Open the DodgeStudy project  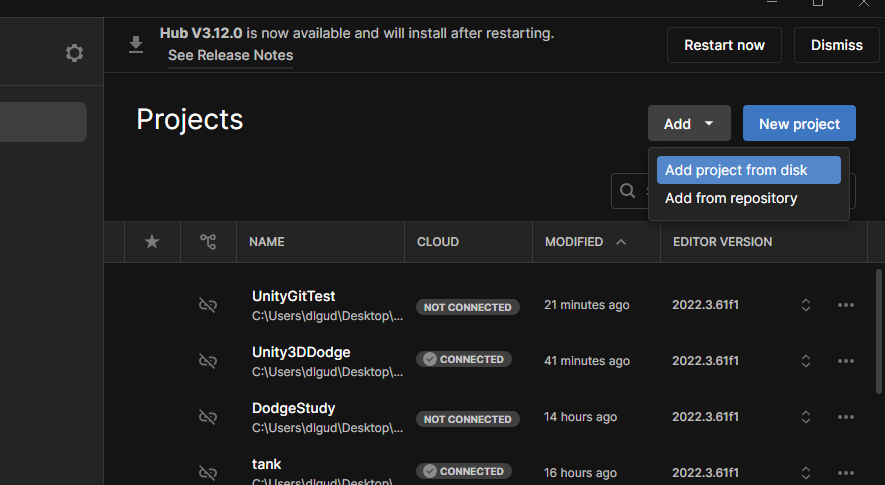pos(293,408)
